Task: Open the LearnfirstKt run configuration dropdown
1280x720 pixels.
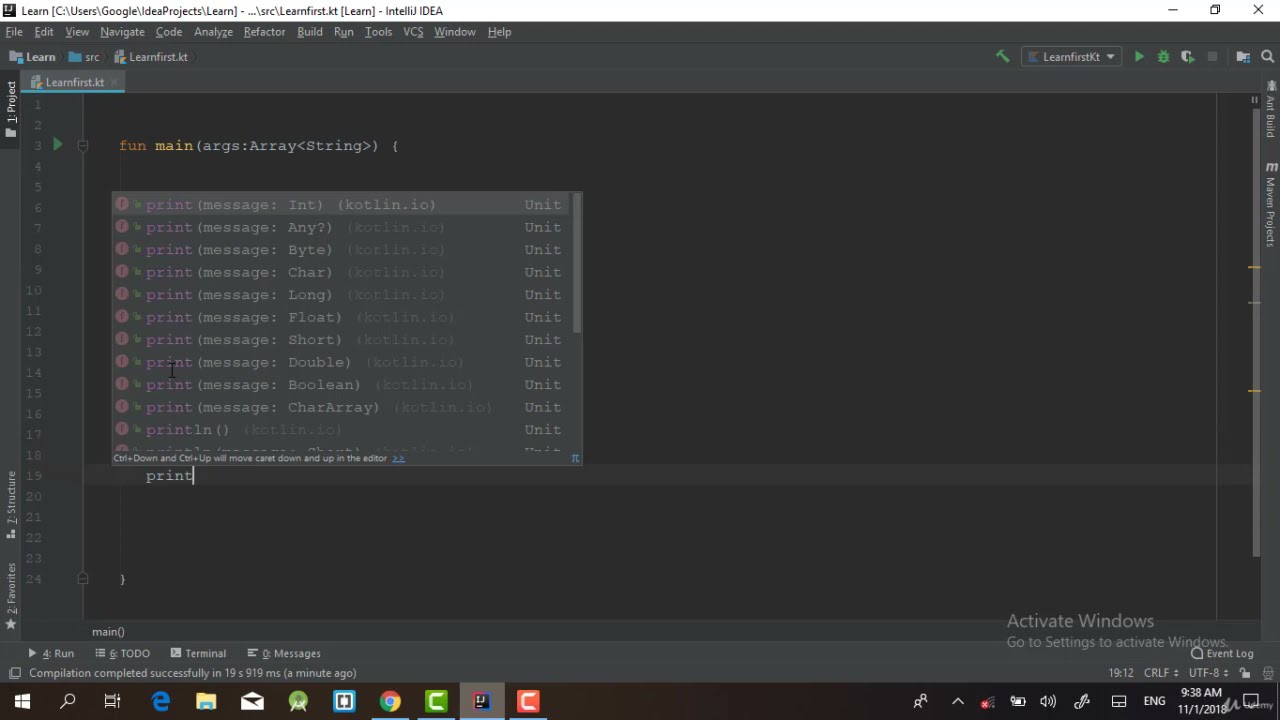Action: coord(1071,57)
